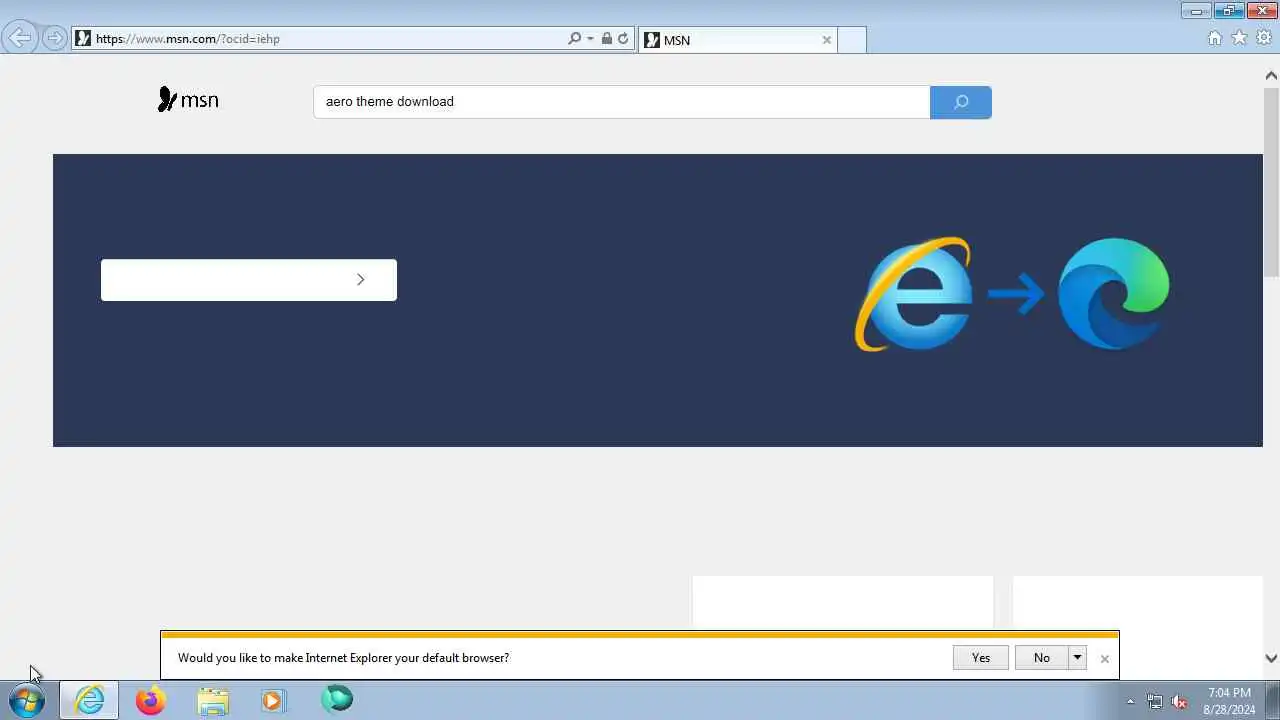Click the white banner button with chevron
The height and width of the screenshot is (720, 1280).
(249, 280)
